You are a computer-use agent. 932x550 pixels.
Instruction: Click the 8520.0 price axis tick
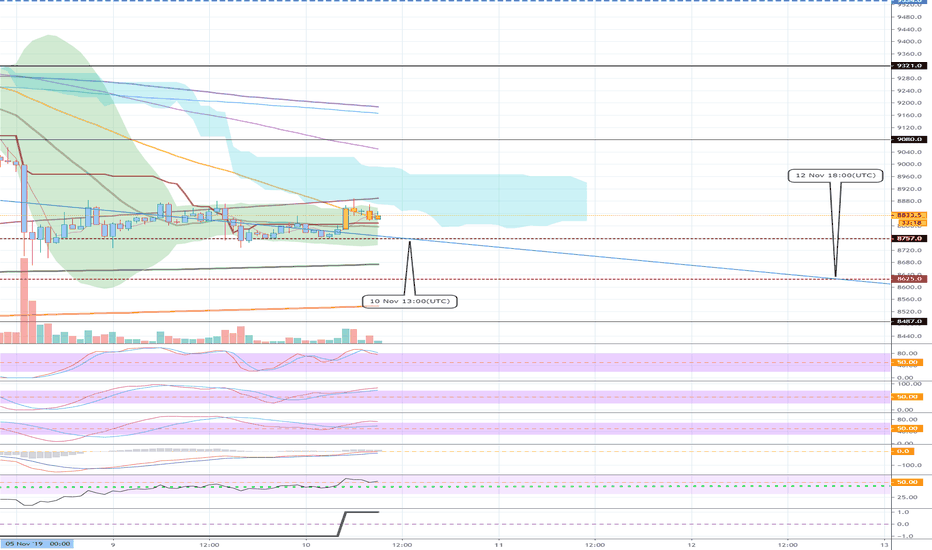(909, 312)
